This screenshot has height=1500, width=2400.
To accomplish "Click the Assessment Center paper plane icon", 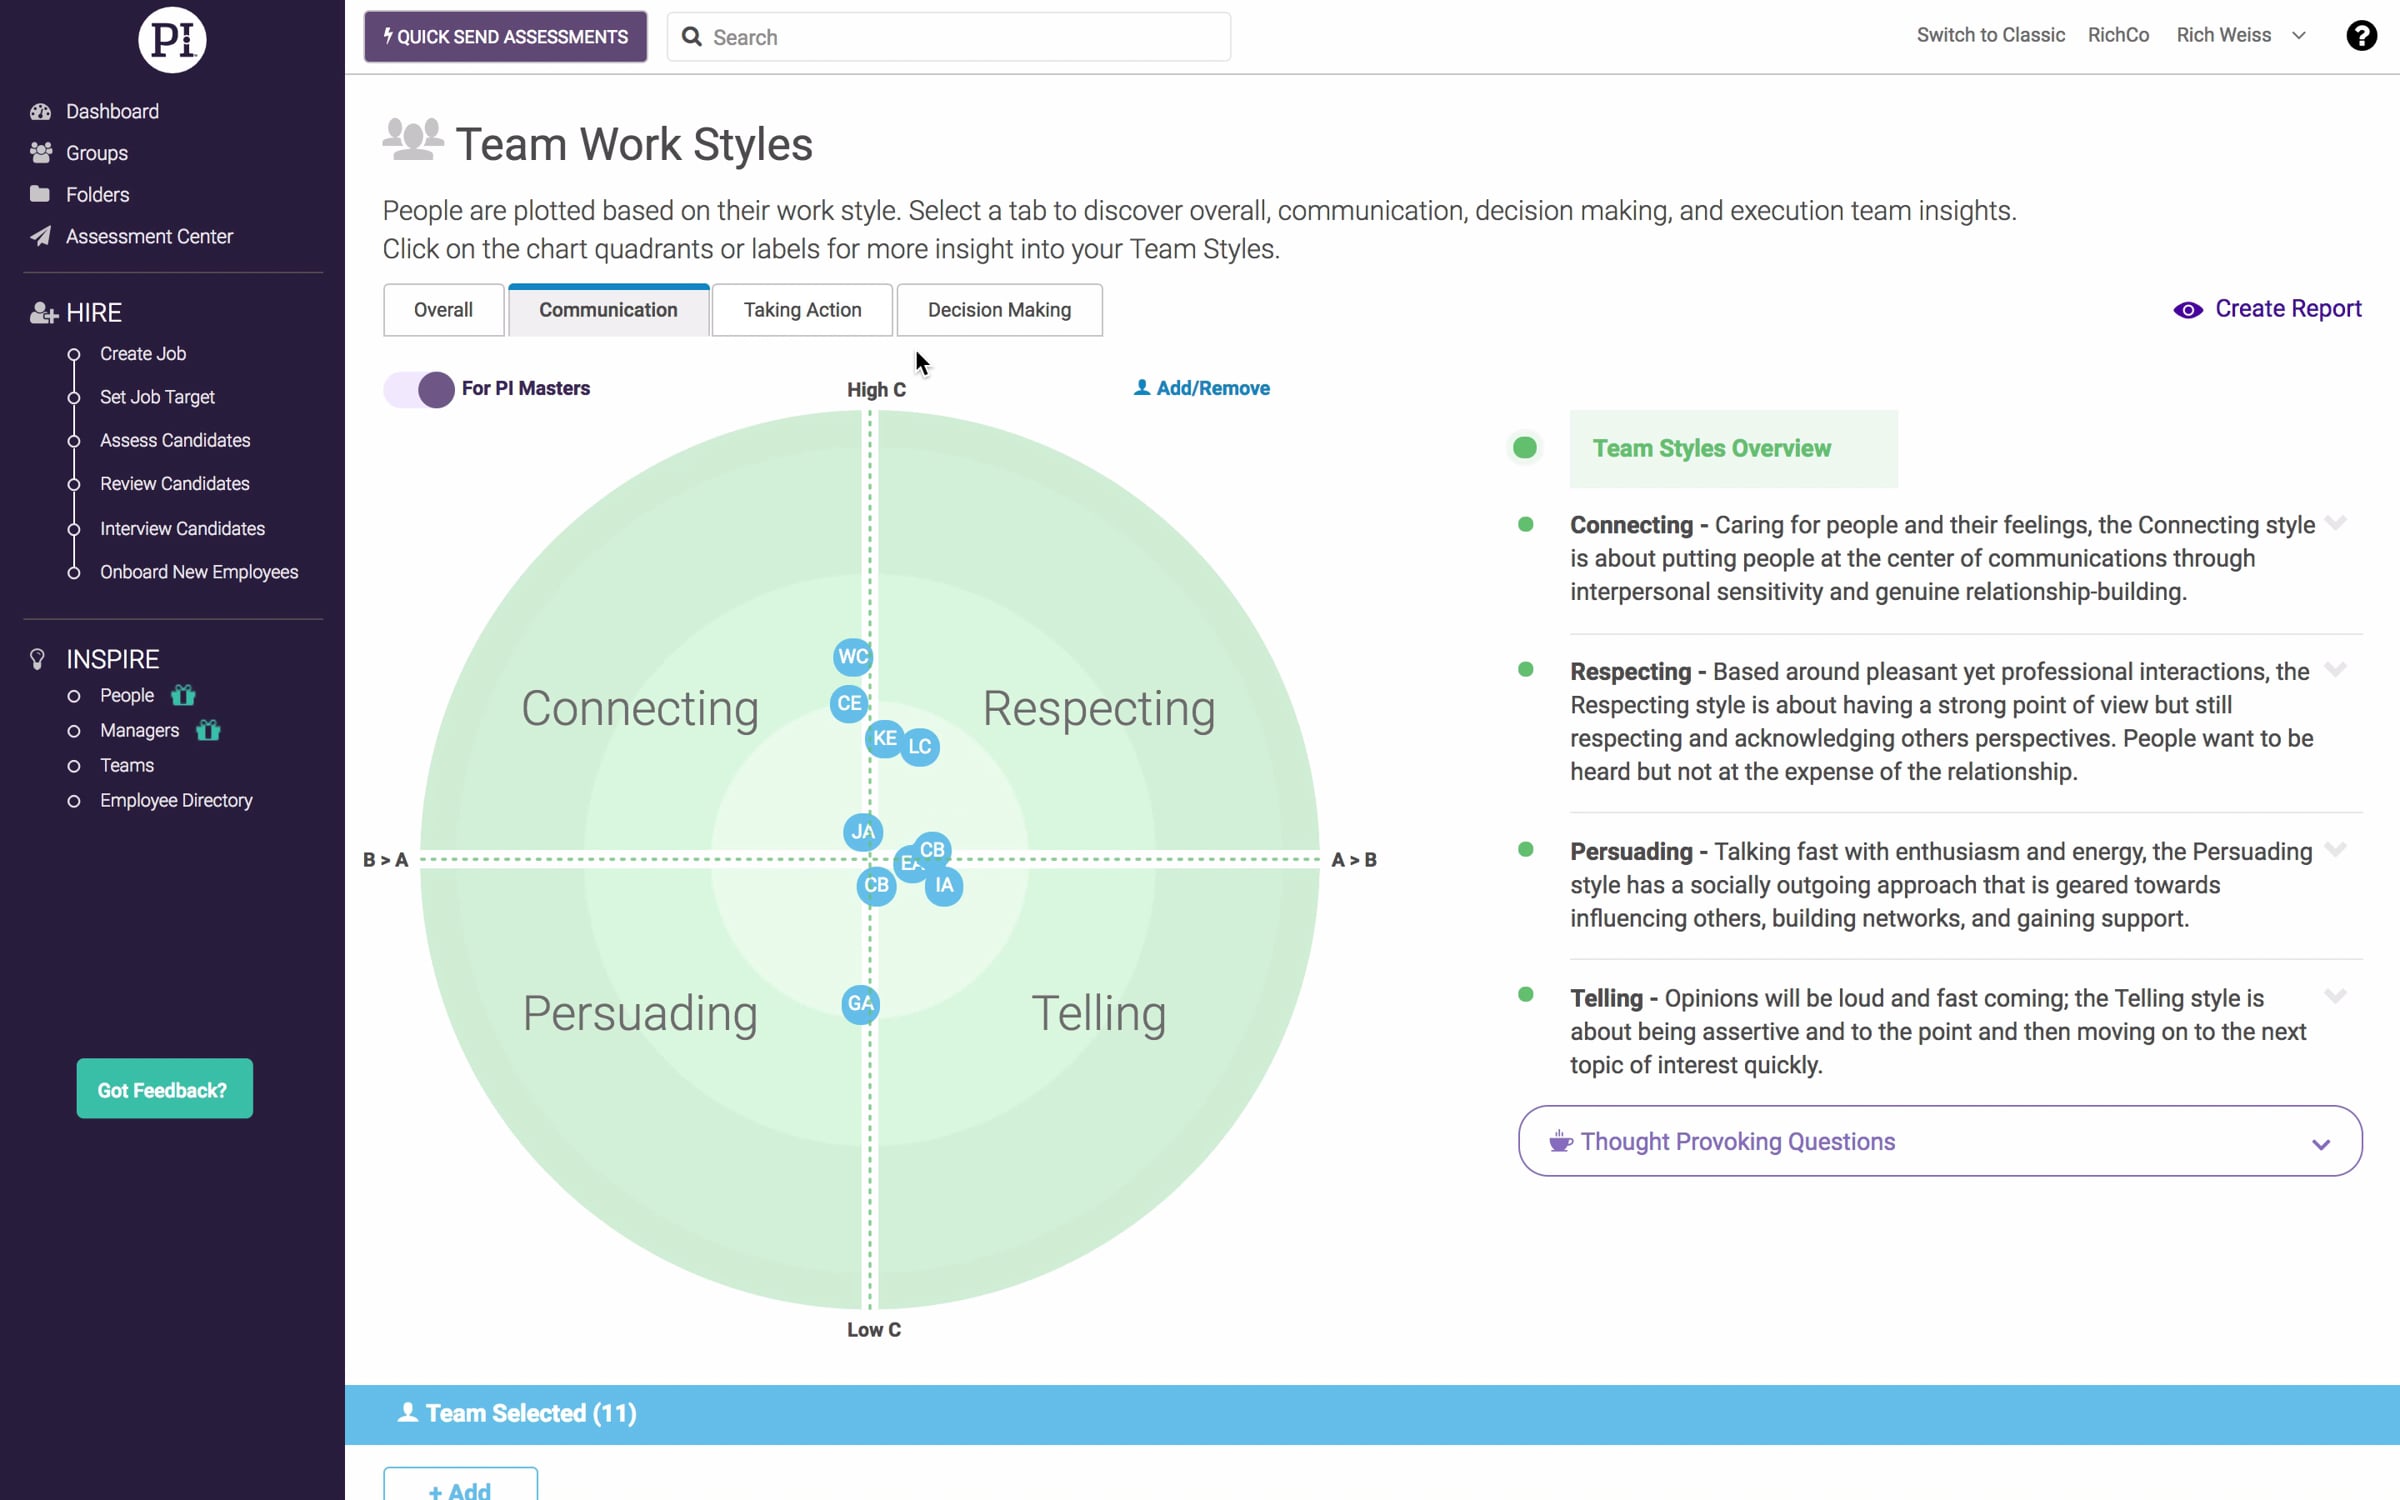I will [x=40, y=236].
